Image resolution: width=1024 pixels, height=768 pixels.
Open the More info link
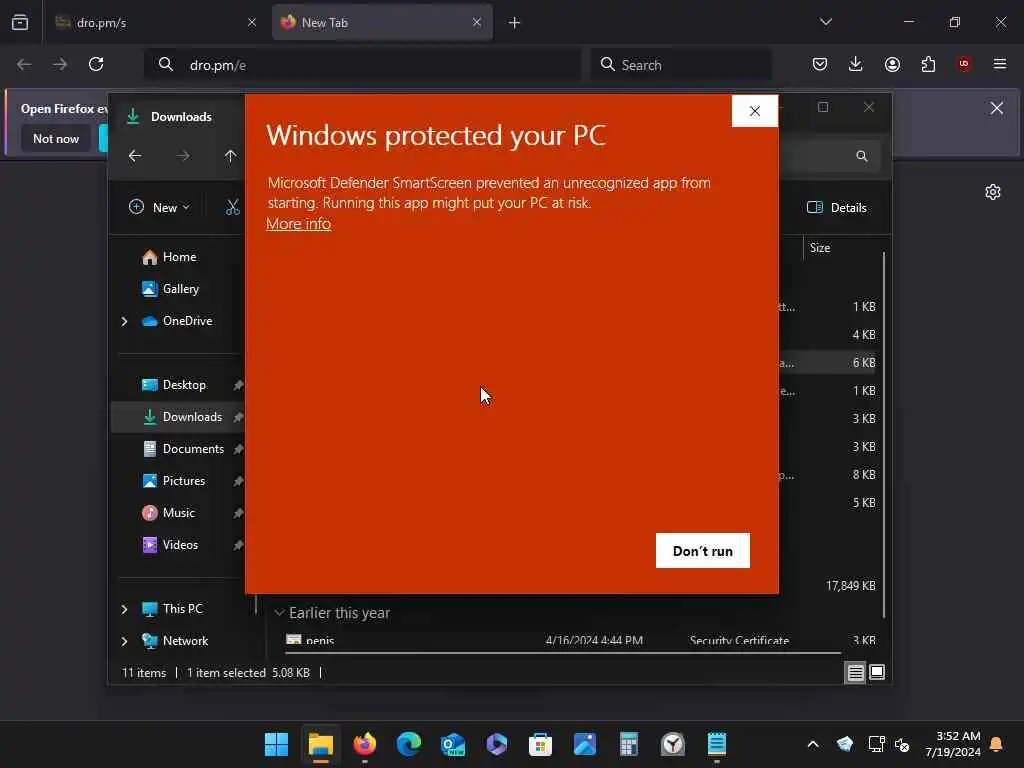click(x=298, y=224)
